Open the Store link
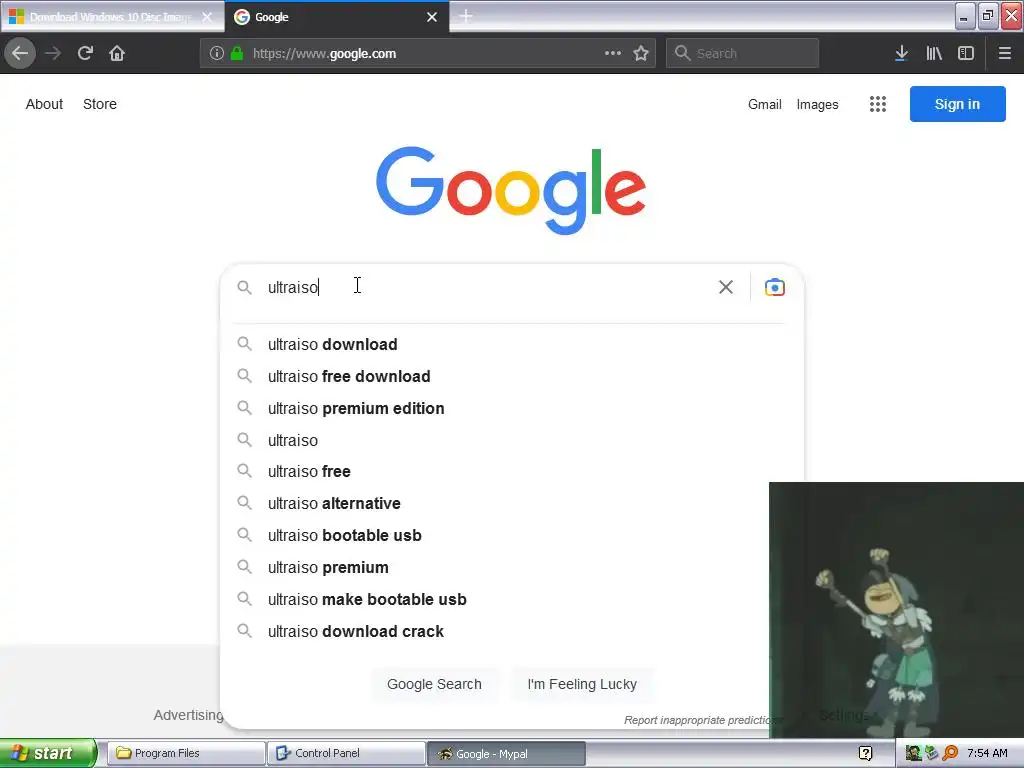The width and height of the screenshot is (1024, 768). tap(100, 104)
